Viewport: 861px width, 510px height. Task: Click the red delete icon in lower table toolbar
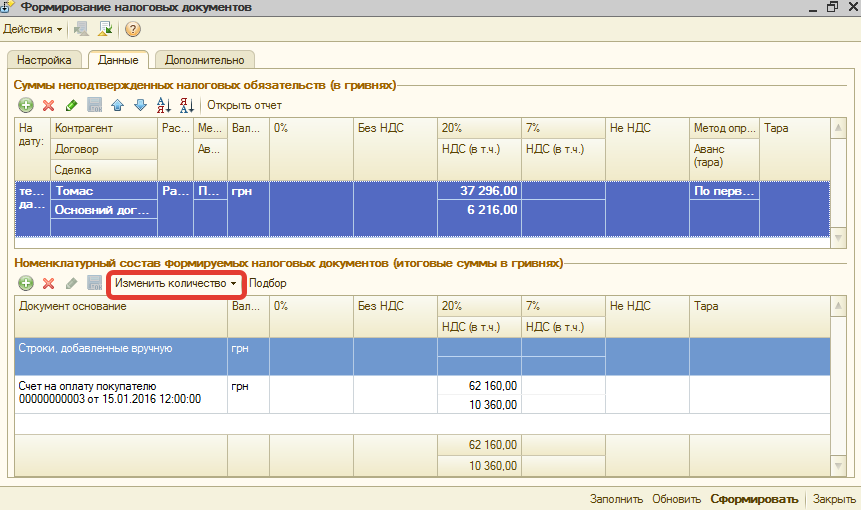pos(48,284)
